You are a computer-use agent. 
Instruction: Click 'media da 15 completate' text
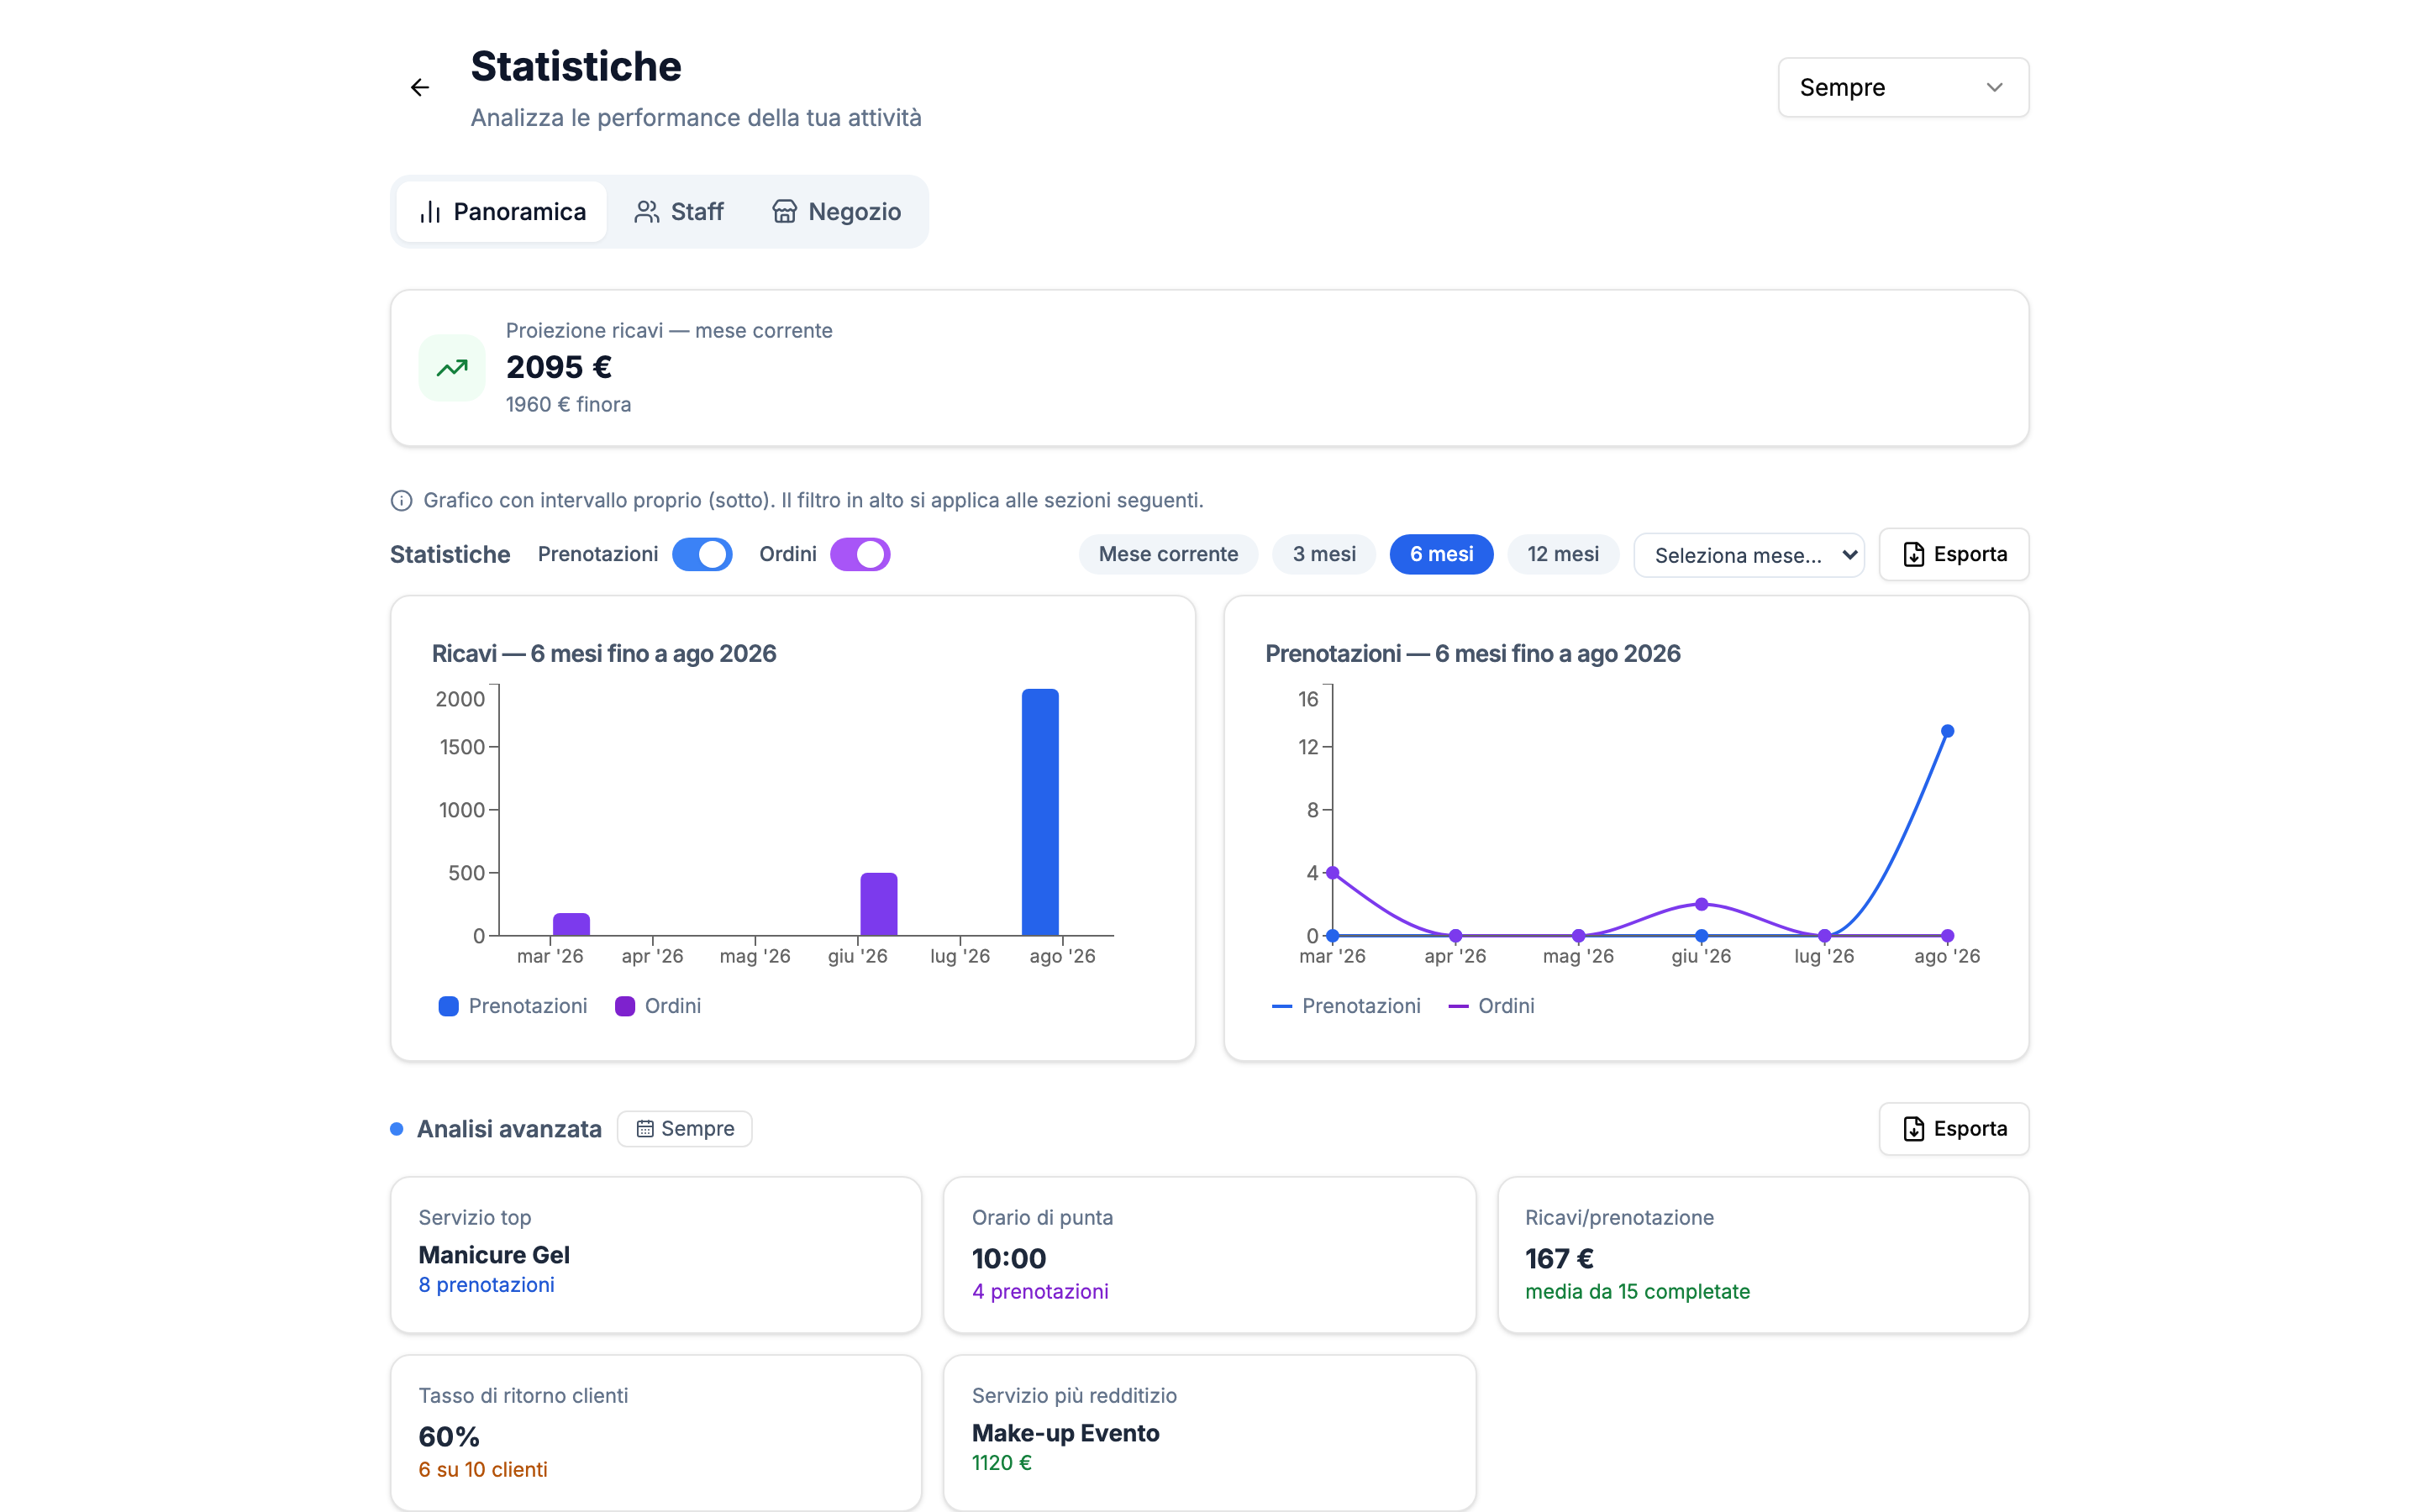pyautogui.click(x=1637, y=1292)
